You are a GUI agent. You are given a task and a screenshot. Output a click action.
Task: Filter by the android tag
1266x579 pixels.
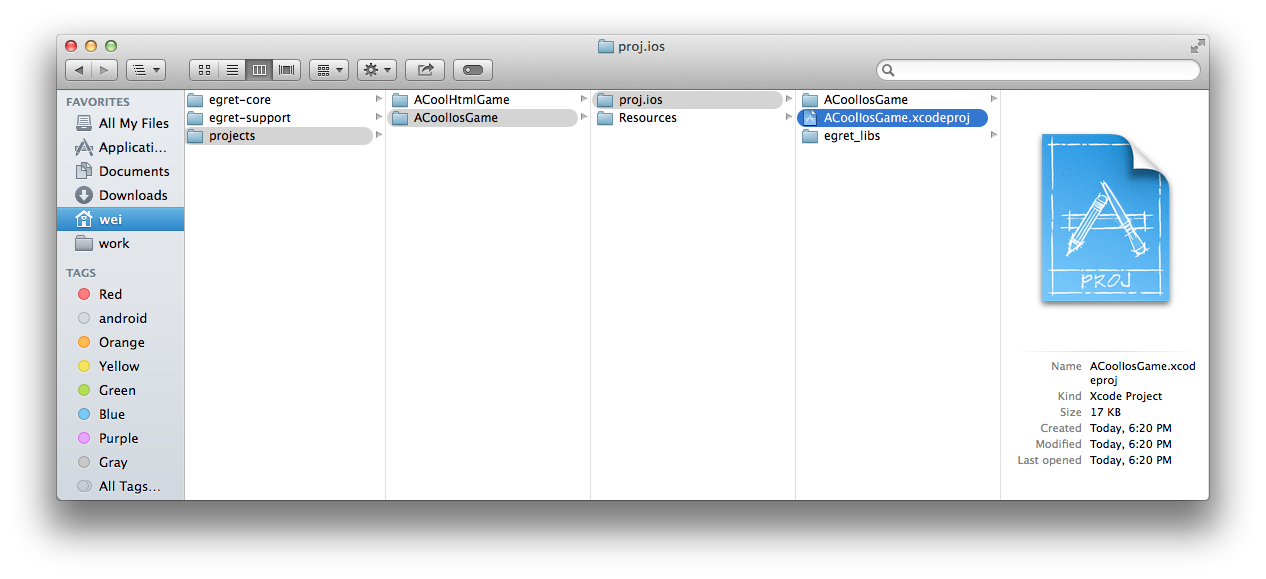click(121, 318)
